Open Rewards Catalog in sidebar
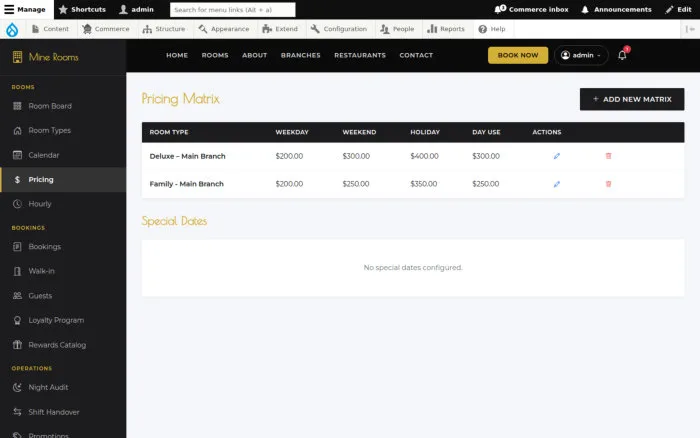This screenshot has height=438, width=700. click(63, 345)
